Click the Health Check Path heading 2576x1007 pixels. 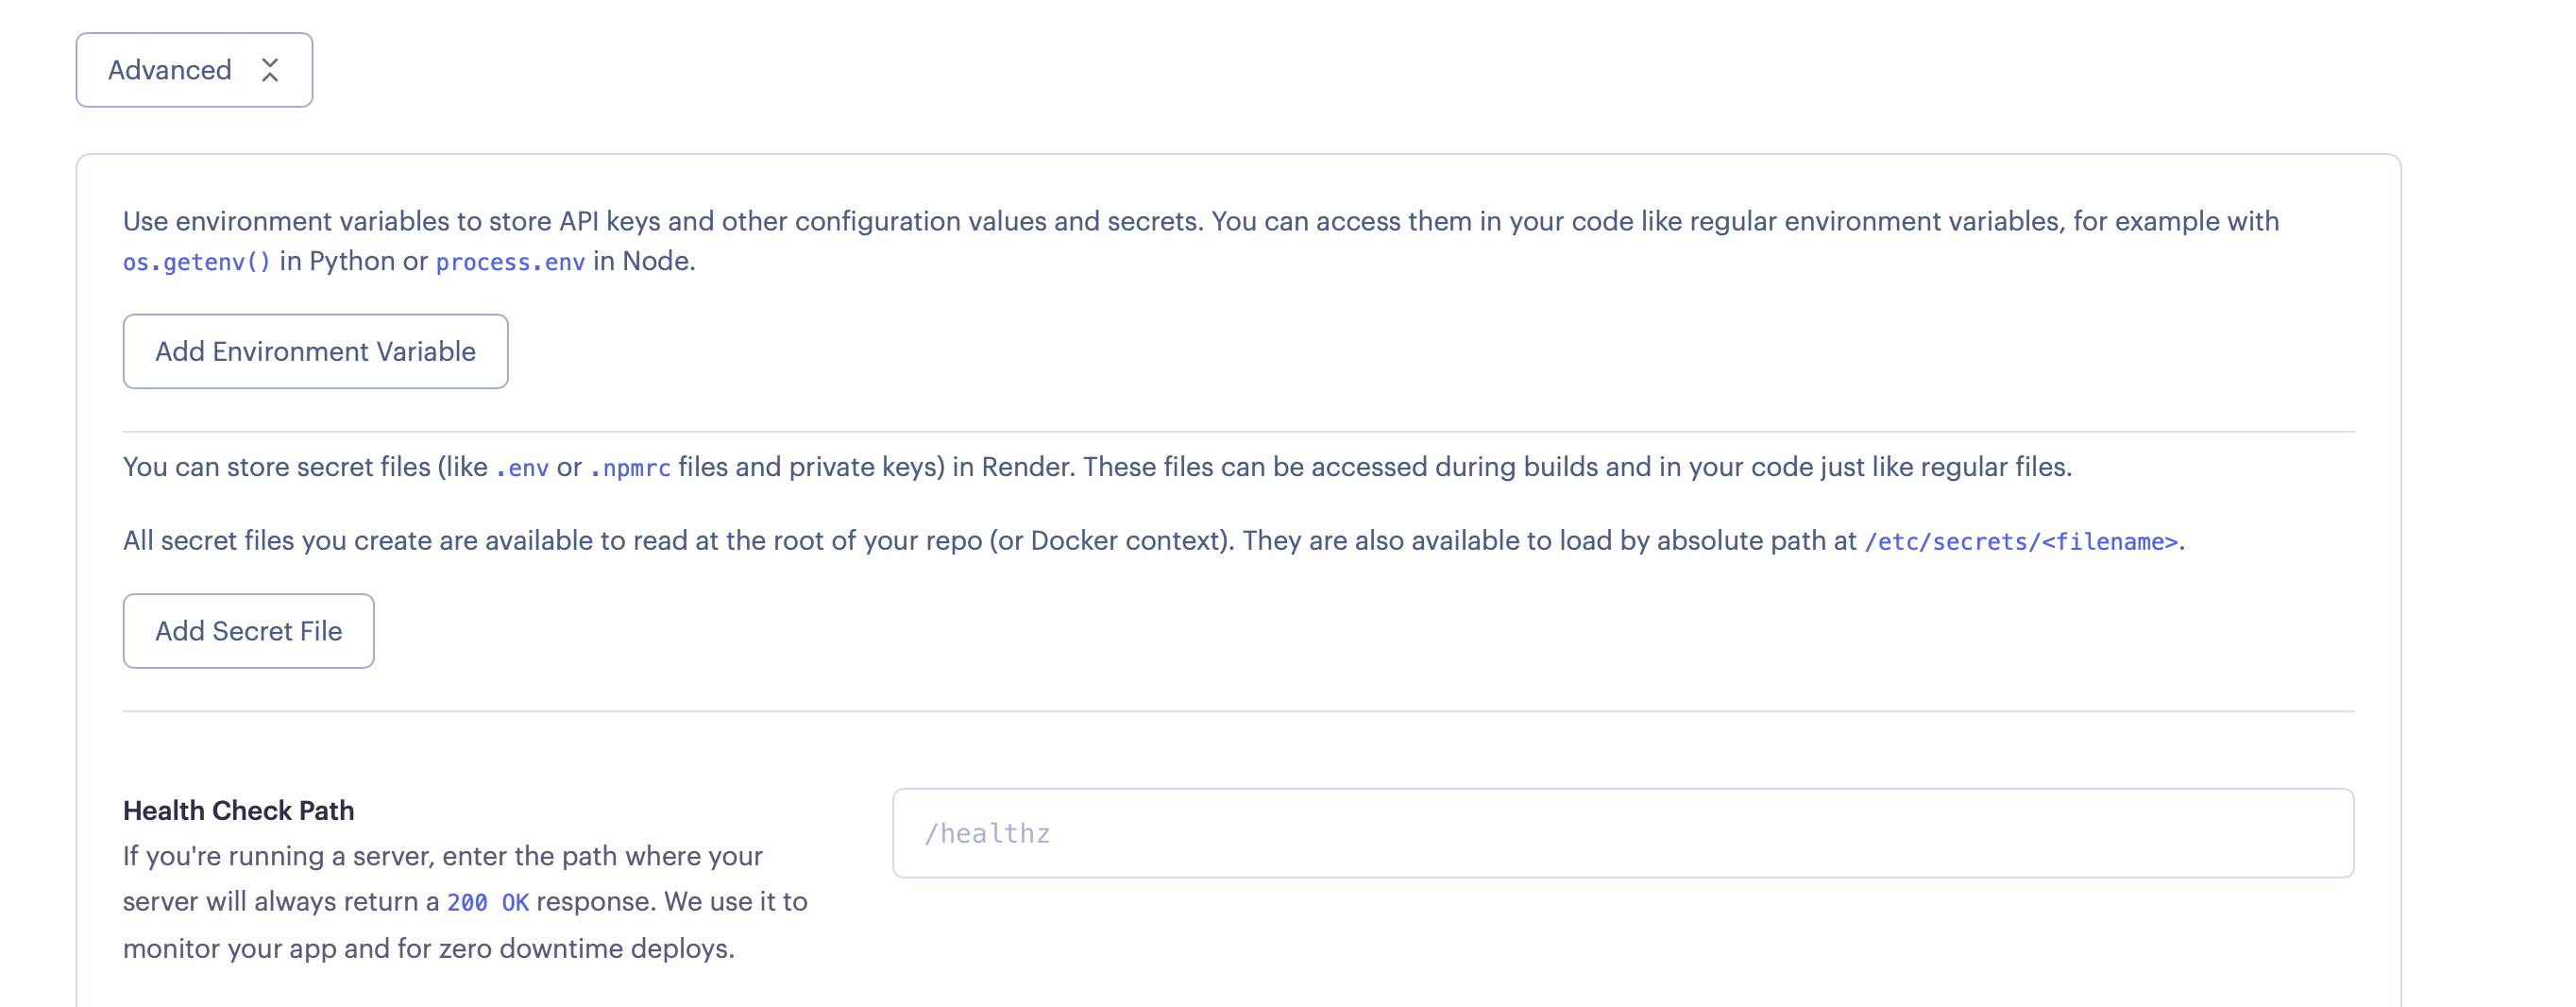239,810
